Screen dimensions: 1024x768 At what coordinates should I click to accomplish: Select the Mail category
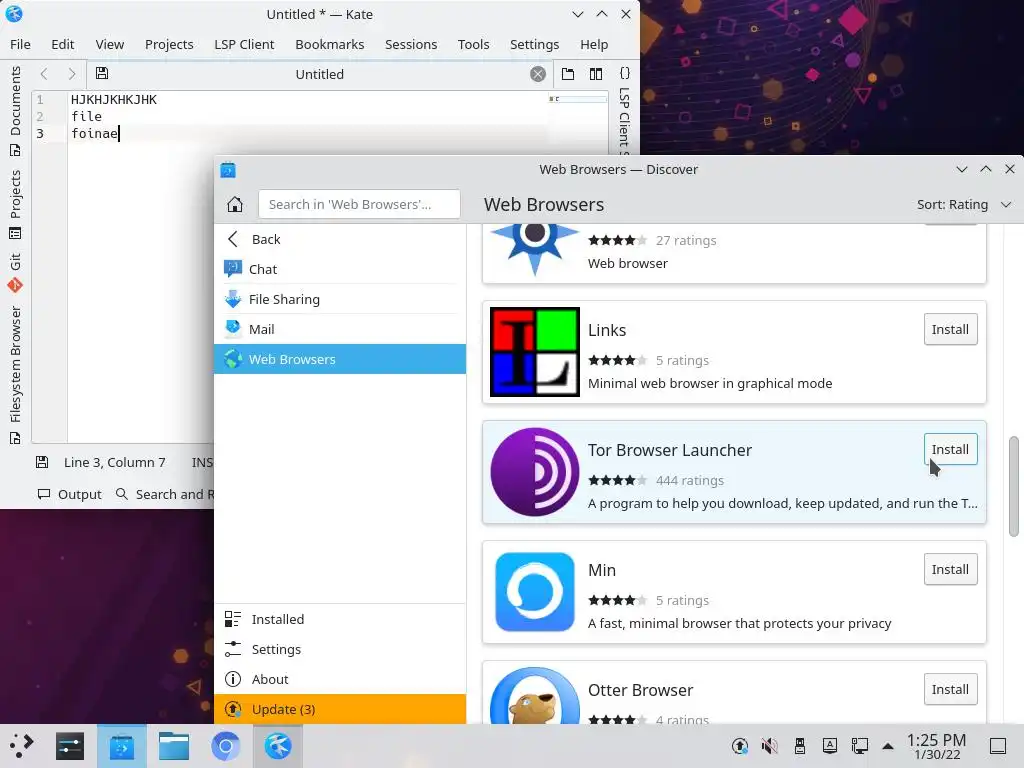(340, 329)
